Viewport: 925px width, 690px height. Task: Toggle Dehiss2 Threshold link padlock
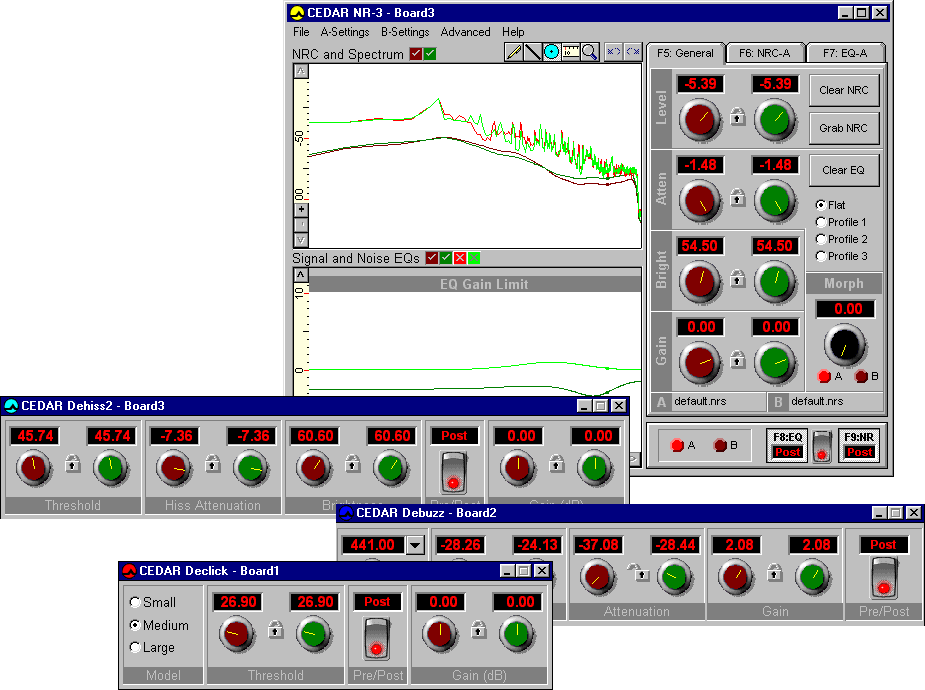(x=72, y=464)
